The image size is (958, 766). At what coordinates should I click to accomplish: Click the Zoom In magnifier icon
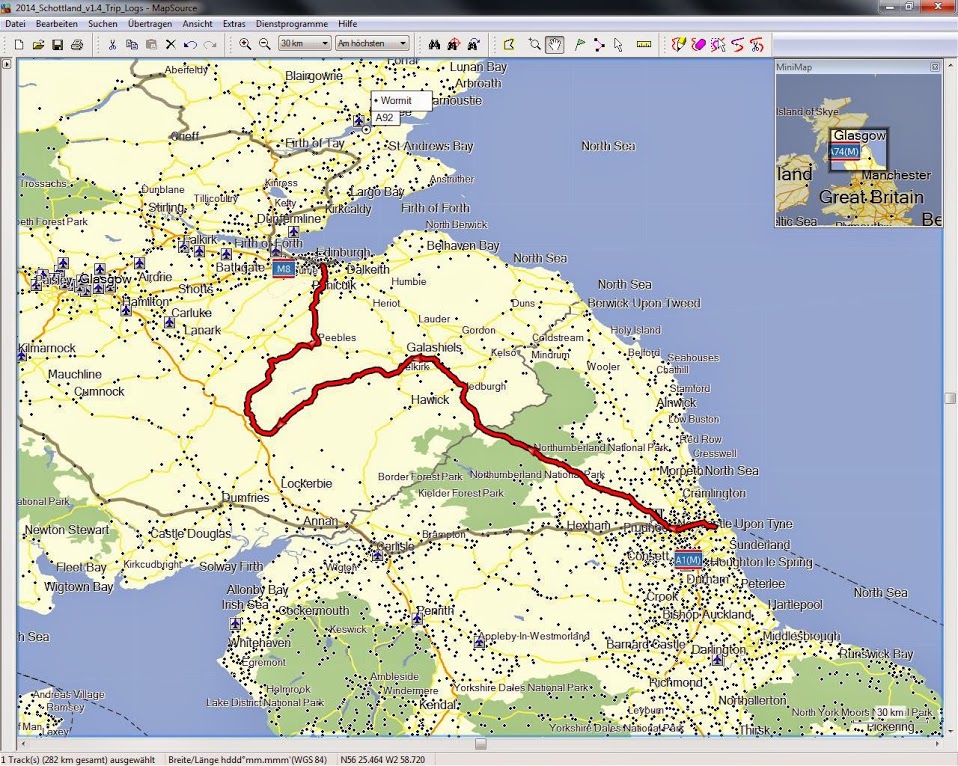pyautogui.click(x=245, y=44)
